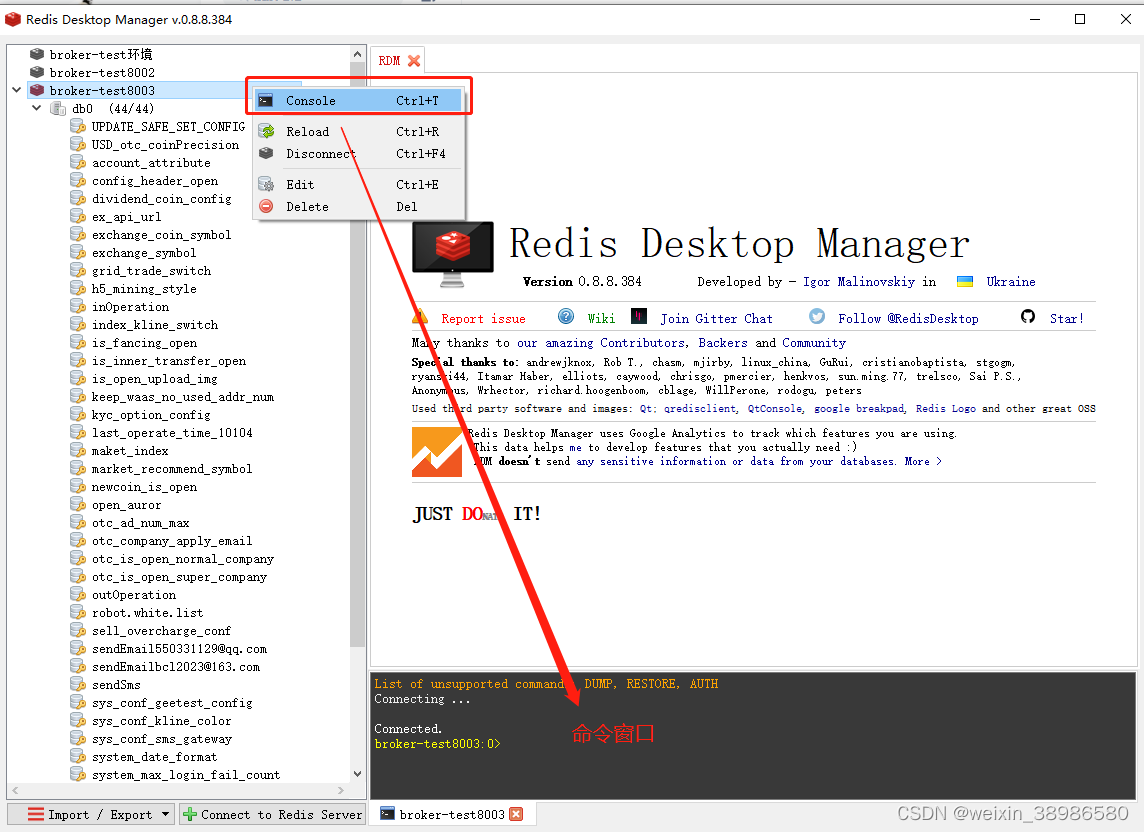
Task: Collapse the db0 database node
Action: coord(36,108)
